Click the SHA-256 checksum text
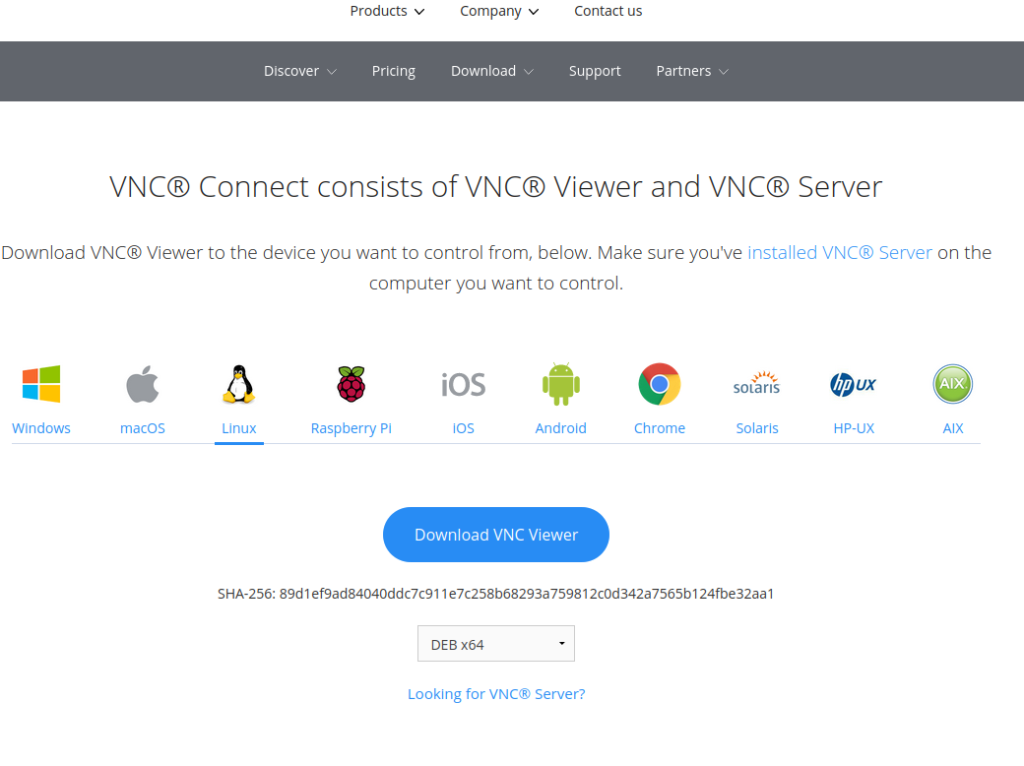 click(x=496, y=594)
